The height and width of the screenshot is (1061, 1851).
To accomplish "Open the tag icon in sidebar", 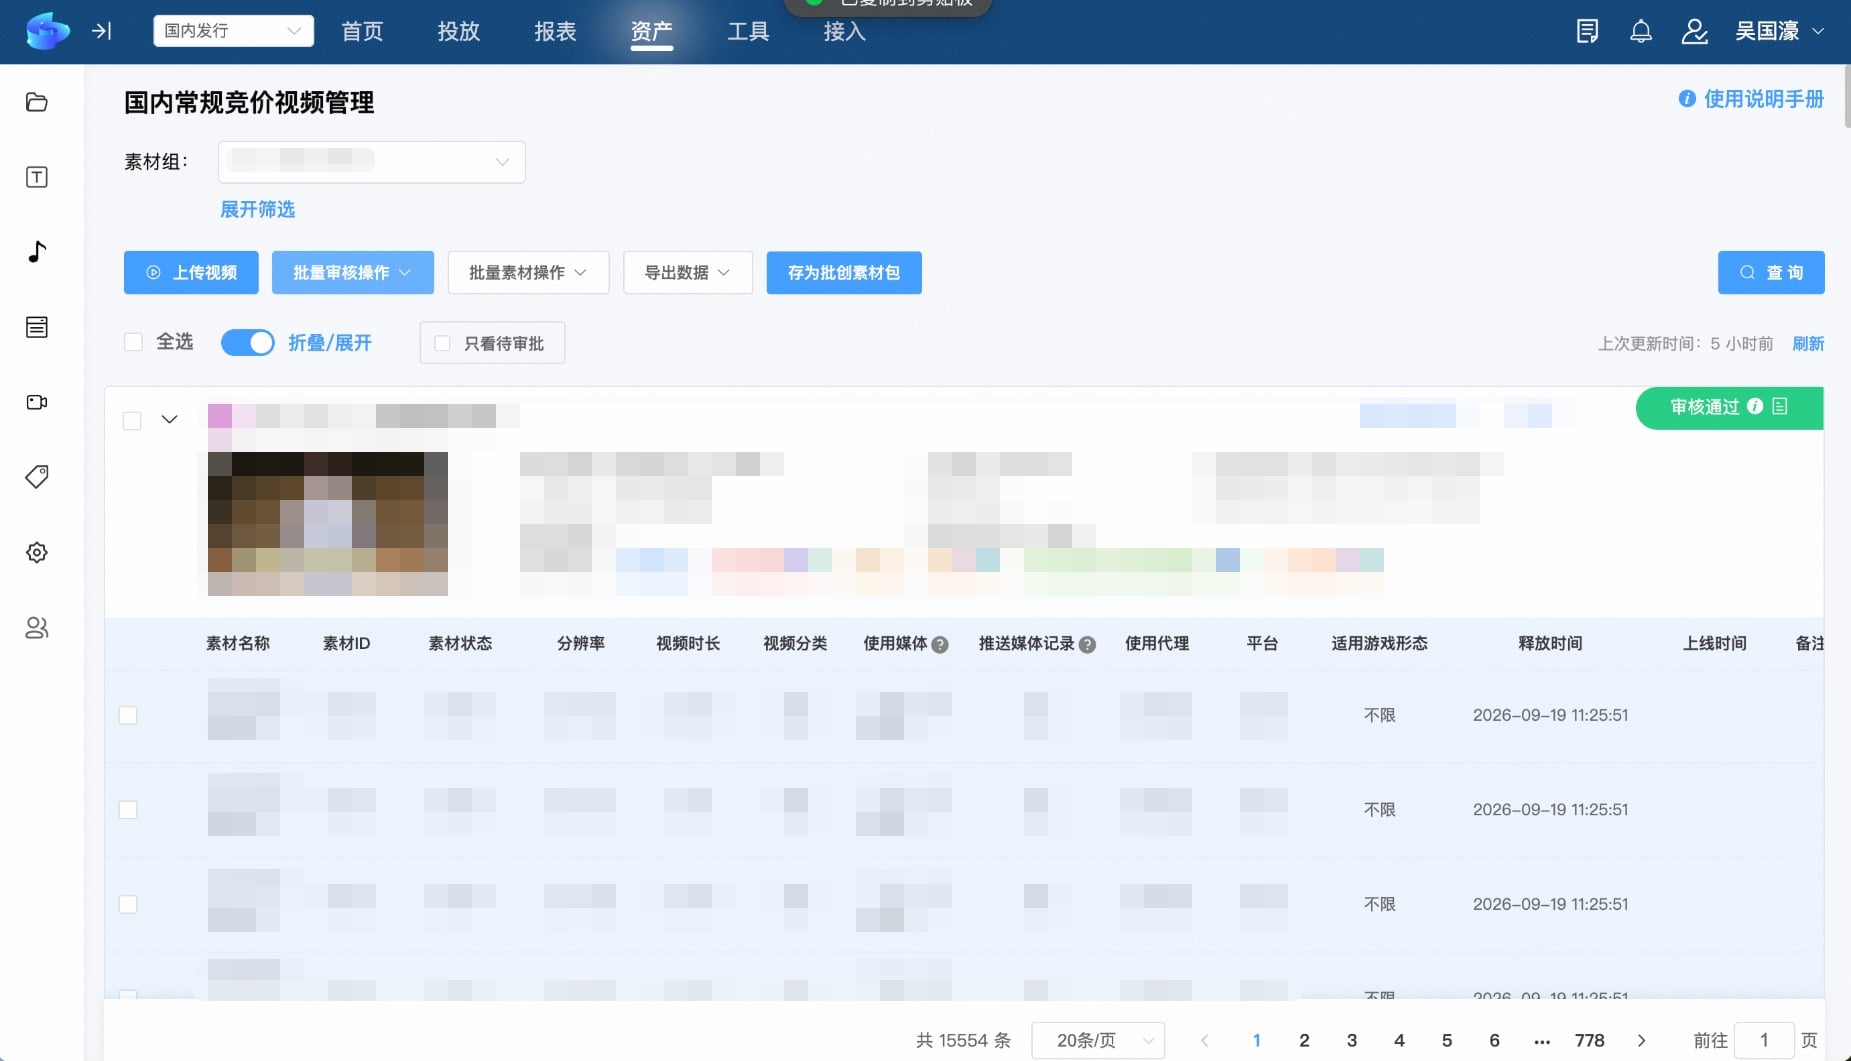I will (x=37, y=477).
